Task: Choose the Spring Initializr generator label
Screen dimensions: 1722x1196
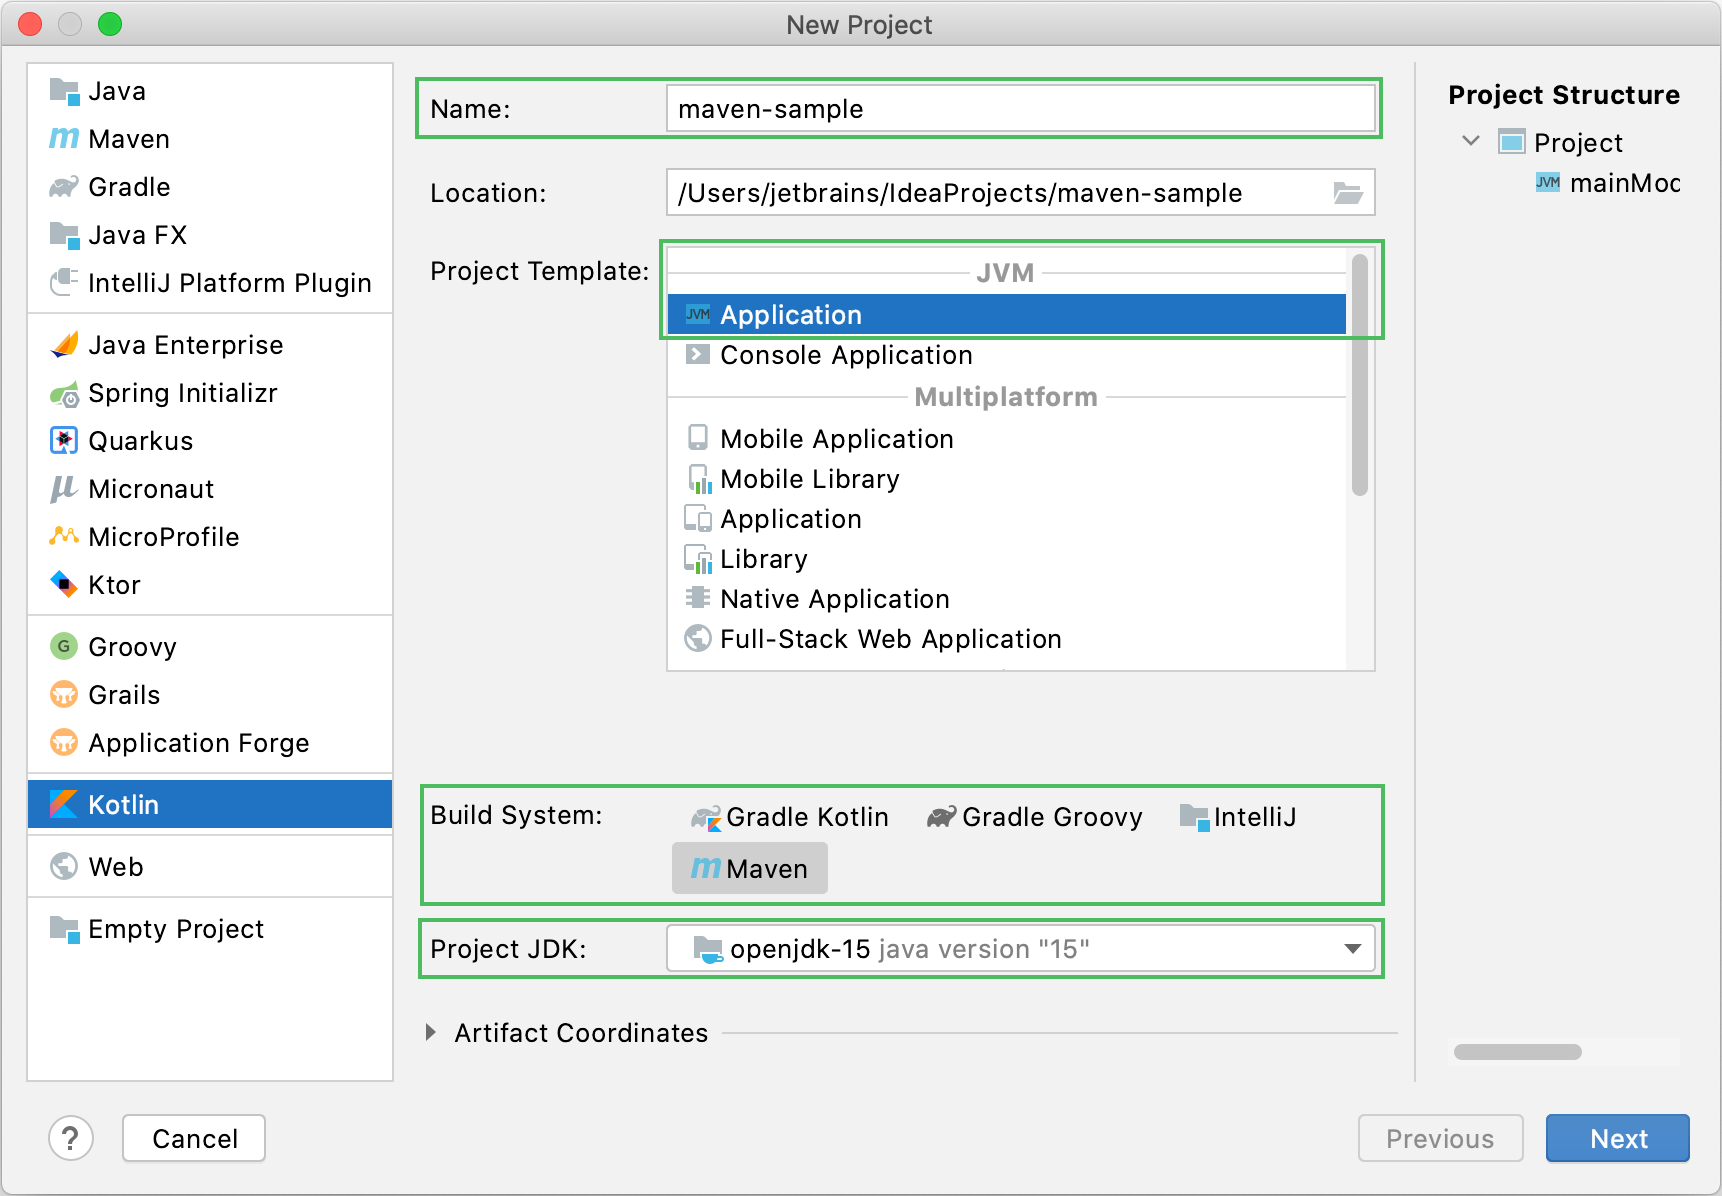Action: [x=183, y=393]
